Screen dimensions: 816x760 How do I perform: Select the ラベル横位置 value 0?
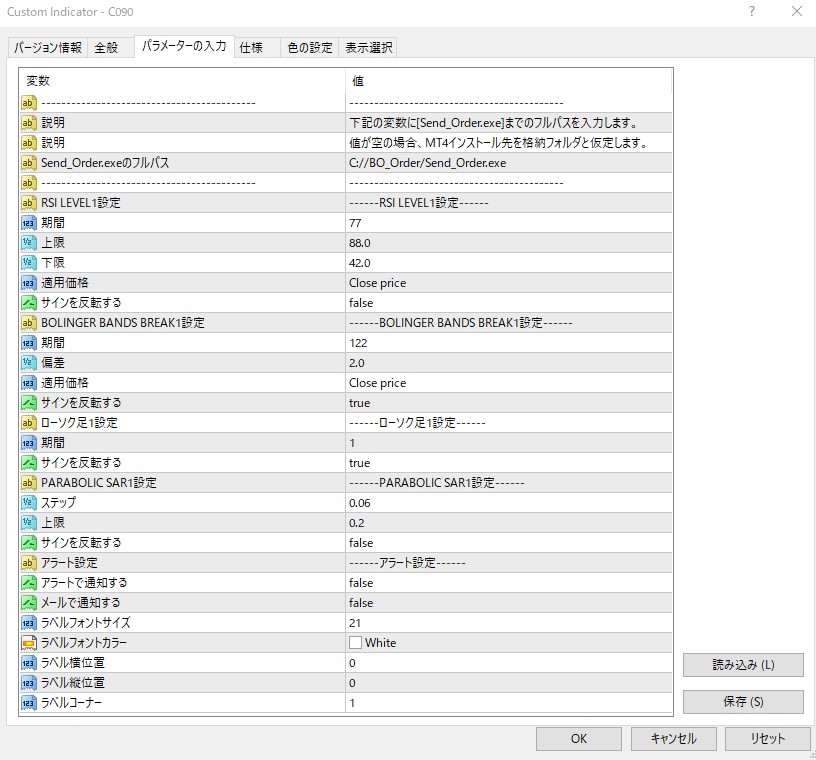352,663
